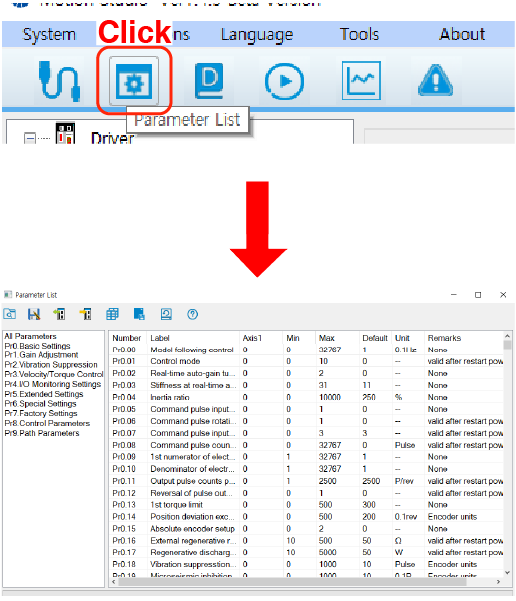Click the Parameter List toolbar icon
The image size is (516, 601).
pos(134,81)
